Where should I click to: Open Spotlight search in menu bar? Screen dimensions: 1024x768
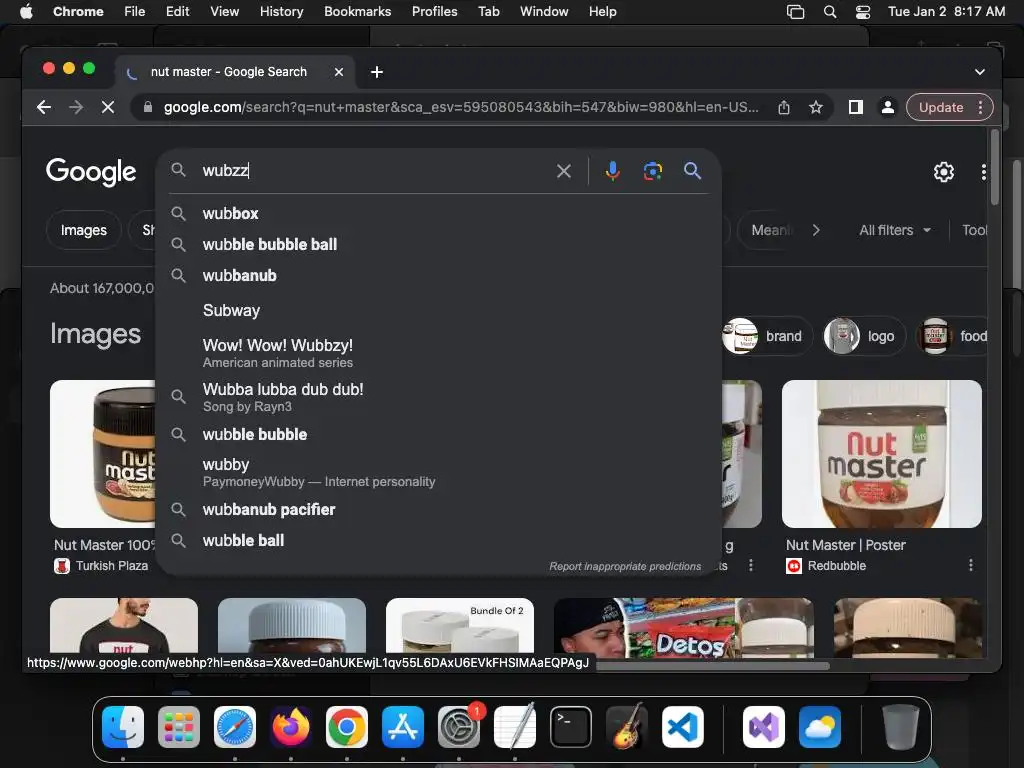pyautogui.click(x=829, y=12)
